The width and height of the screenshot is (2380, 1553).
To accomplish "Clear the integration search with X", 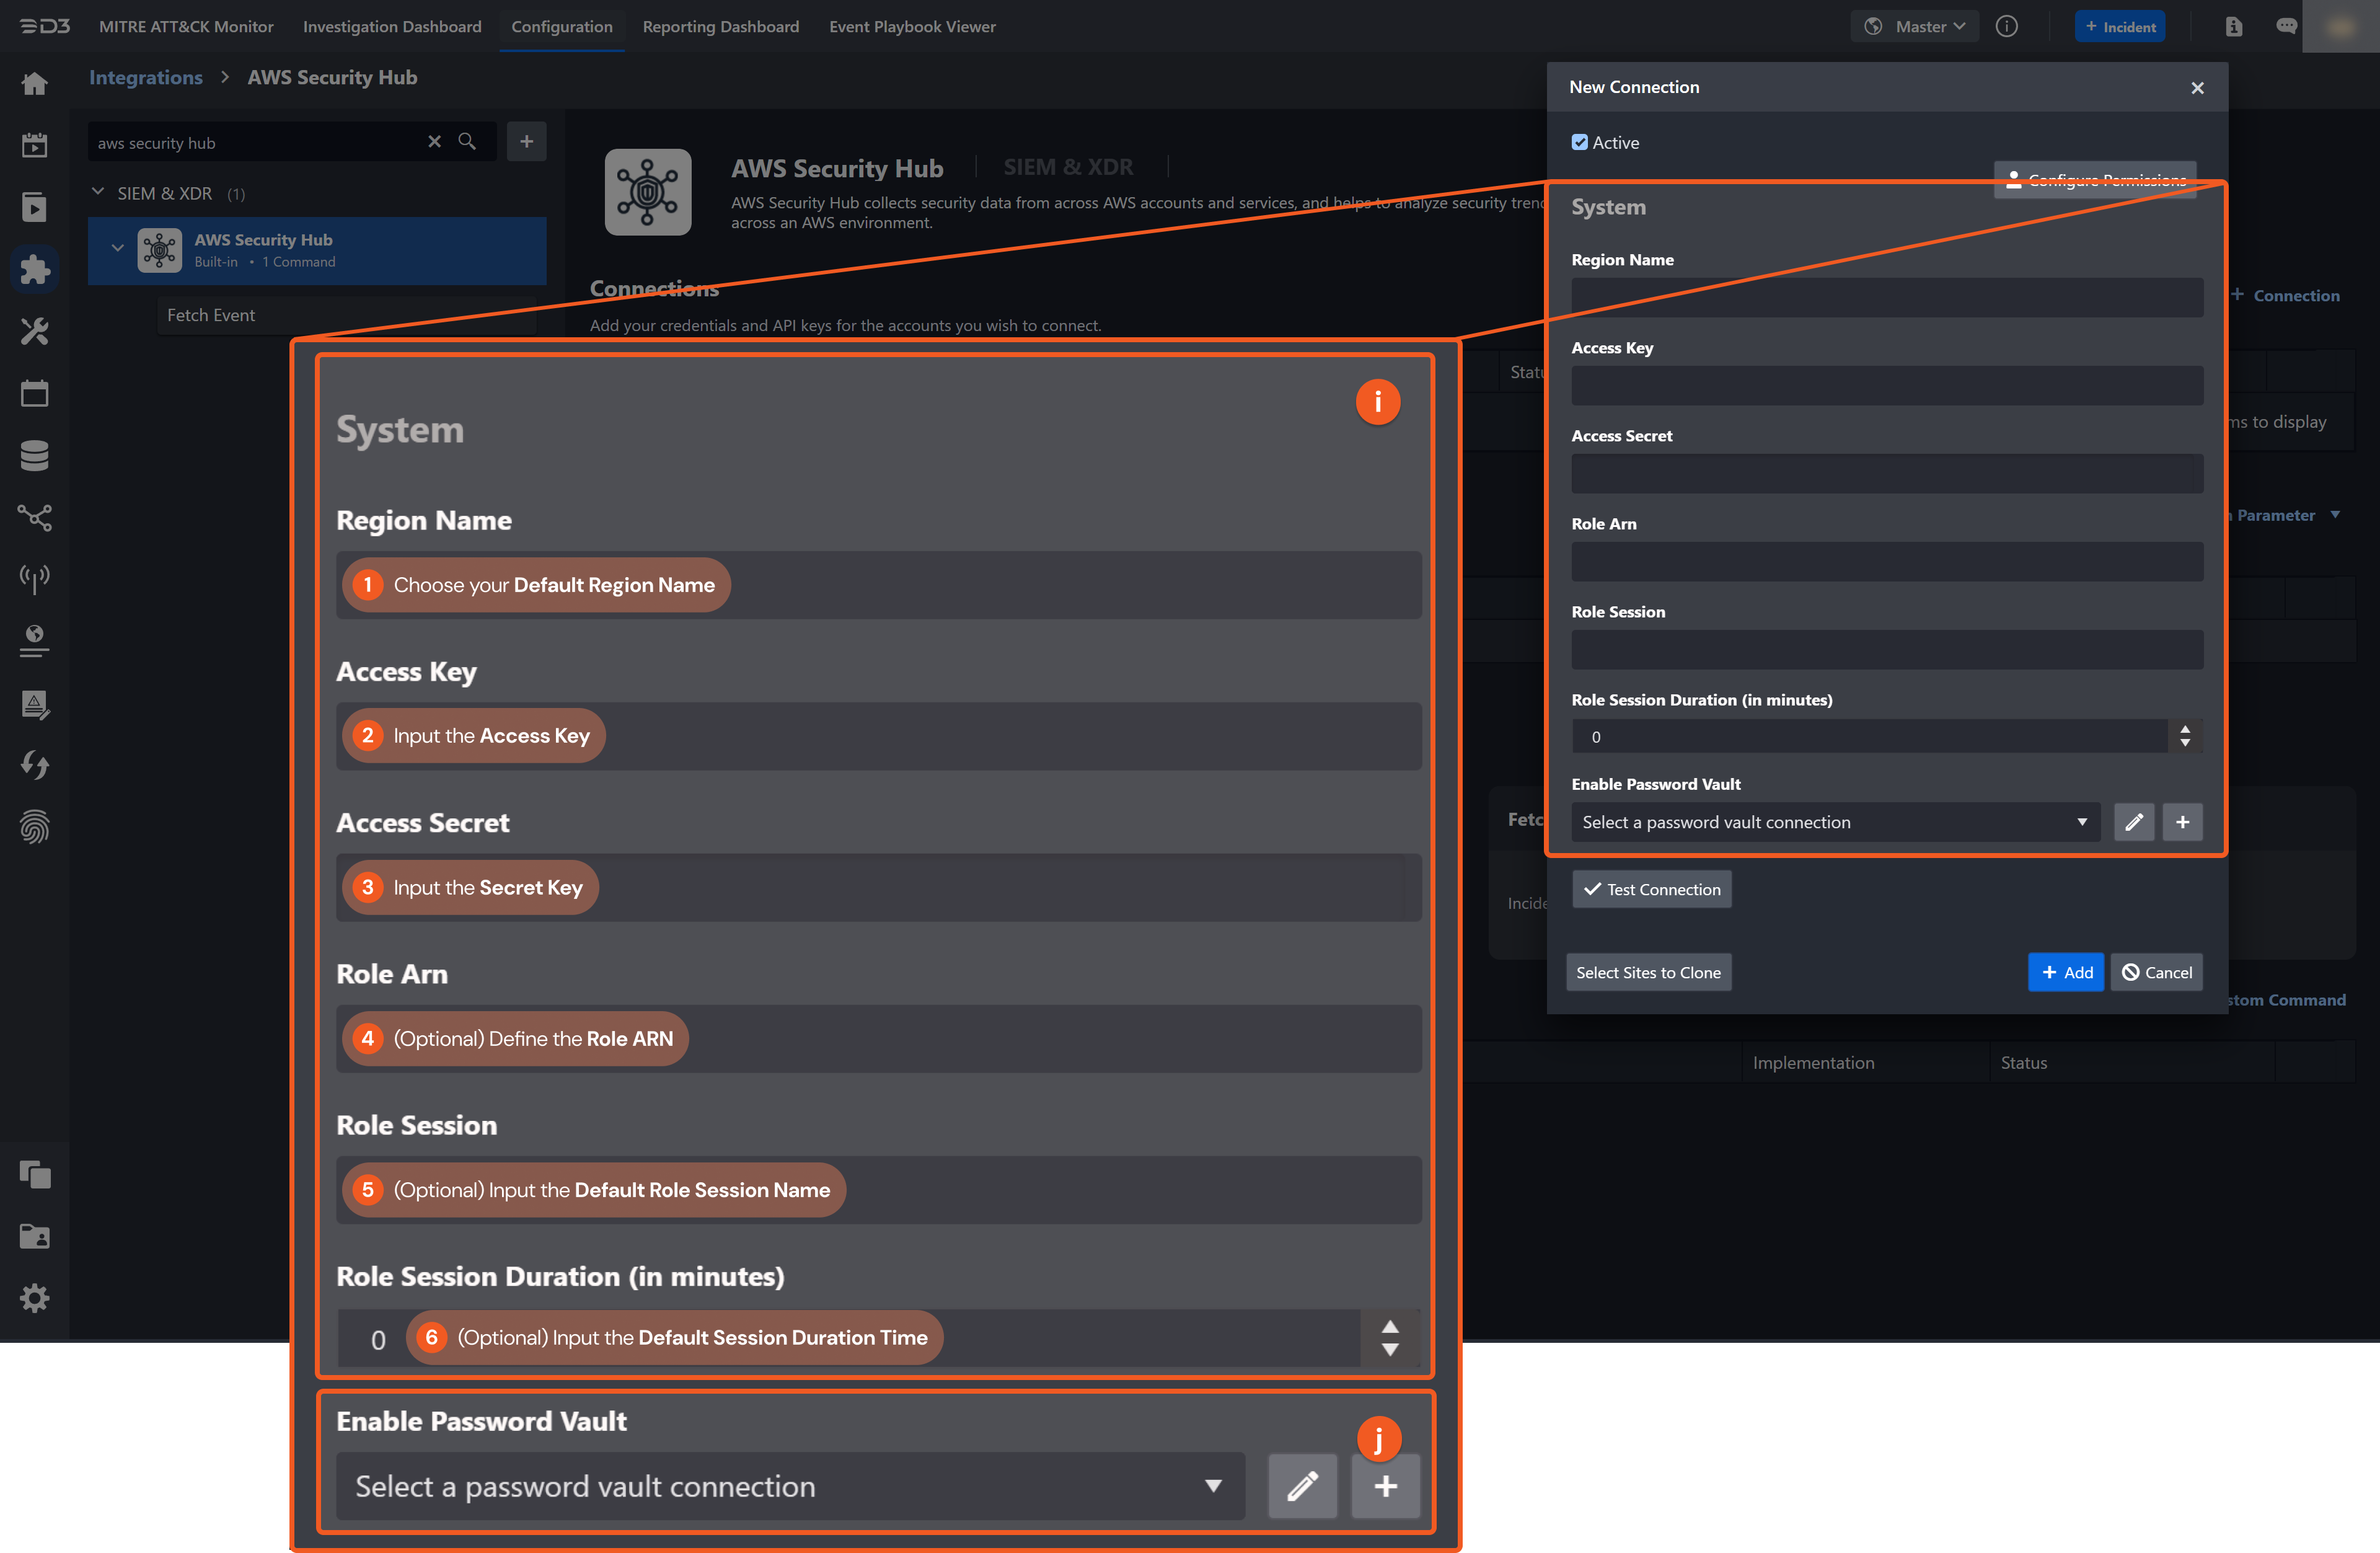I will coord(434,142).
